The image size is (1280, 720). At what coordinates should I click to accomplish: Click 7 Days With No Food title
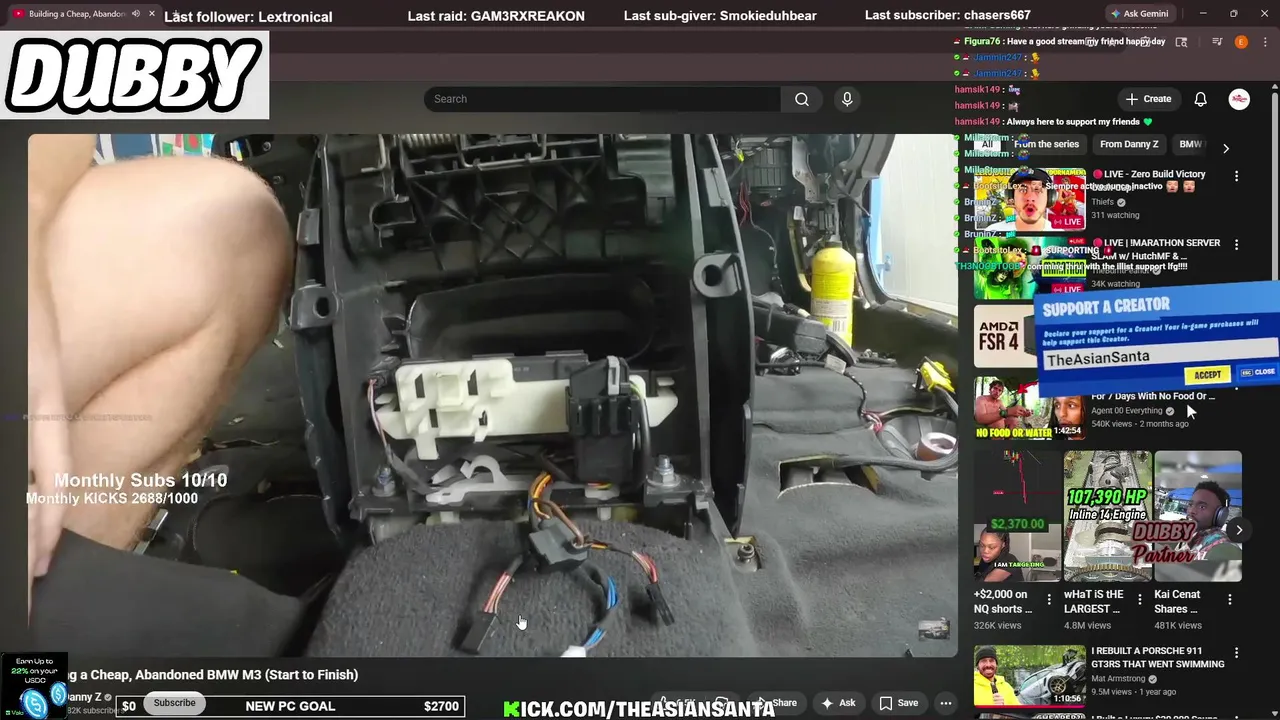1153,396
